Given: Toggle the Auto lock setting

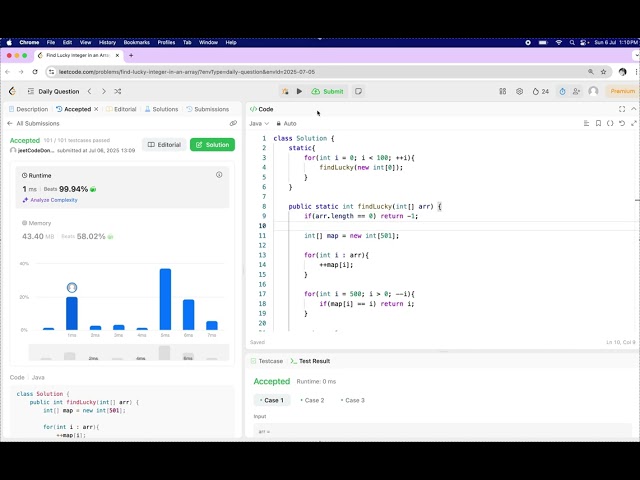Looking at the screenshot, I should point(286,123).
